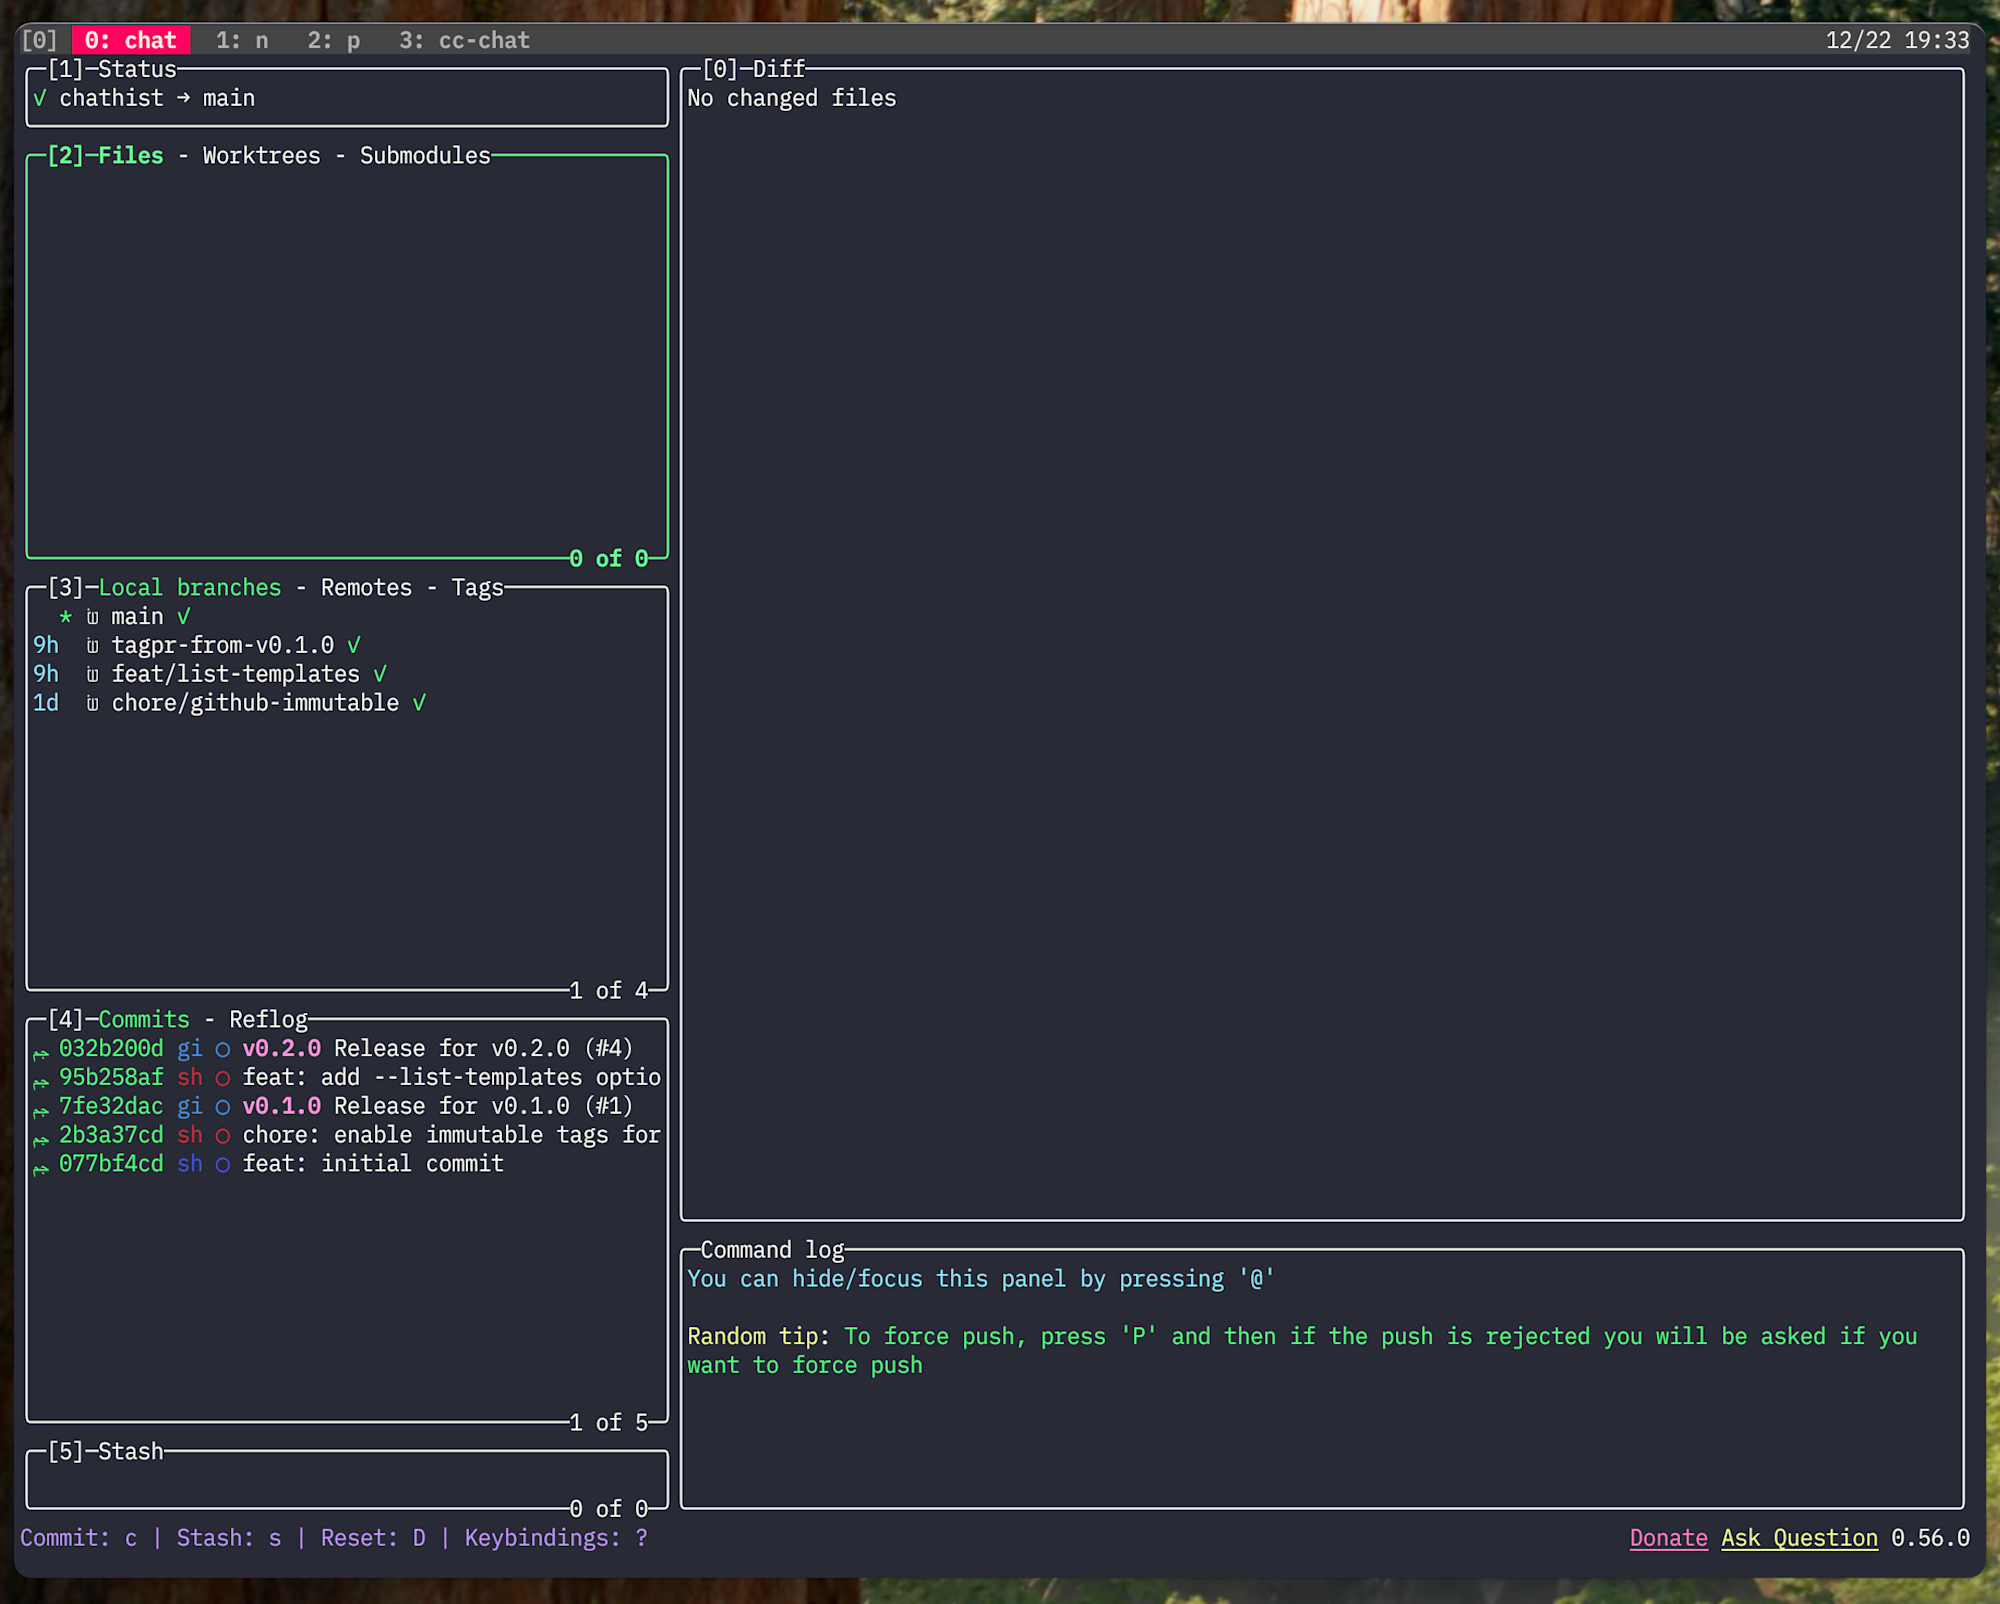Switch to Tags tab
This screenshot has width=2000, height=1604.
[x=477, y=588]
